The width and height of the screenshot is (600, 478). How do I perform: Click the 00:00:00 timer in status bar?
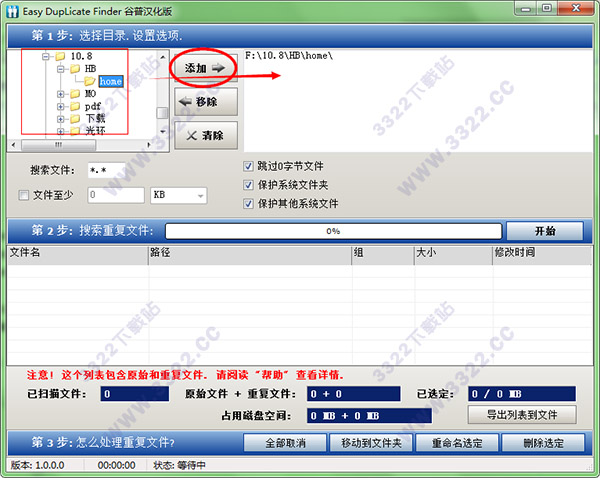(x=116, y=465)
